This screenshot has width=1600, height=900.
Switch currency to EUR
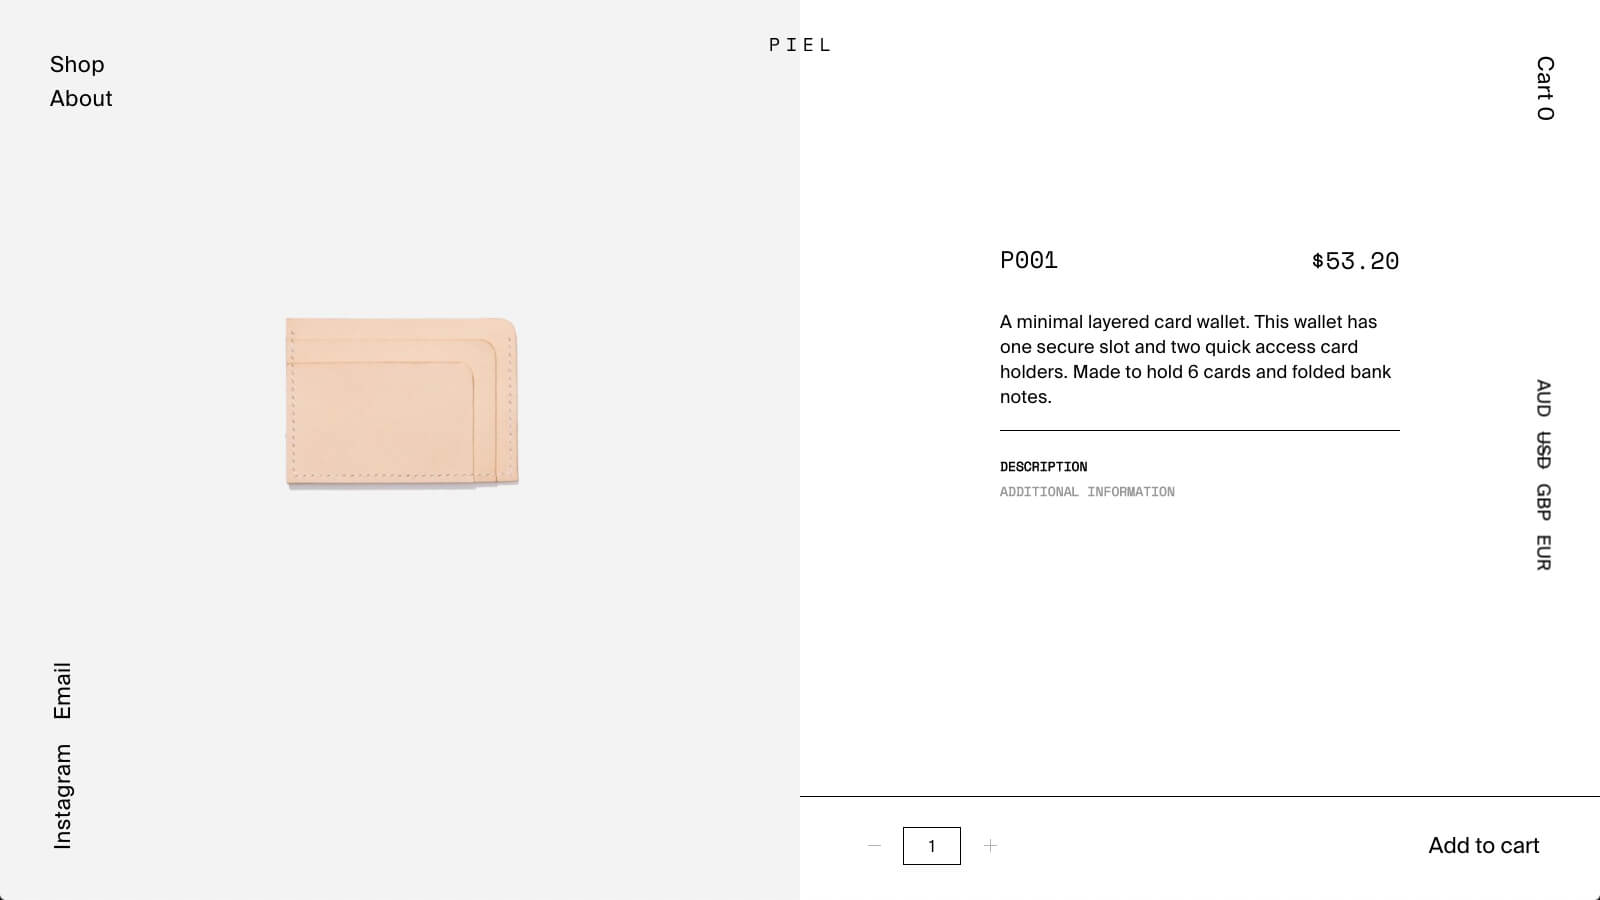tap(1544, 553)
